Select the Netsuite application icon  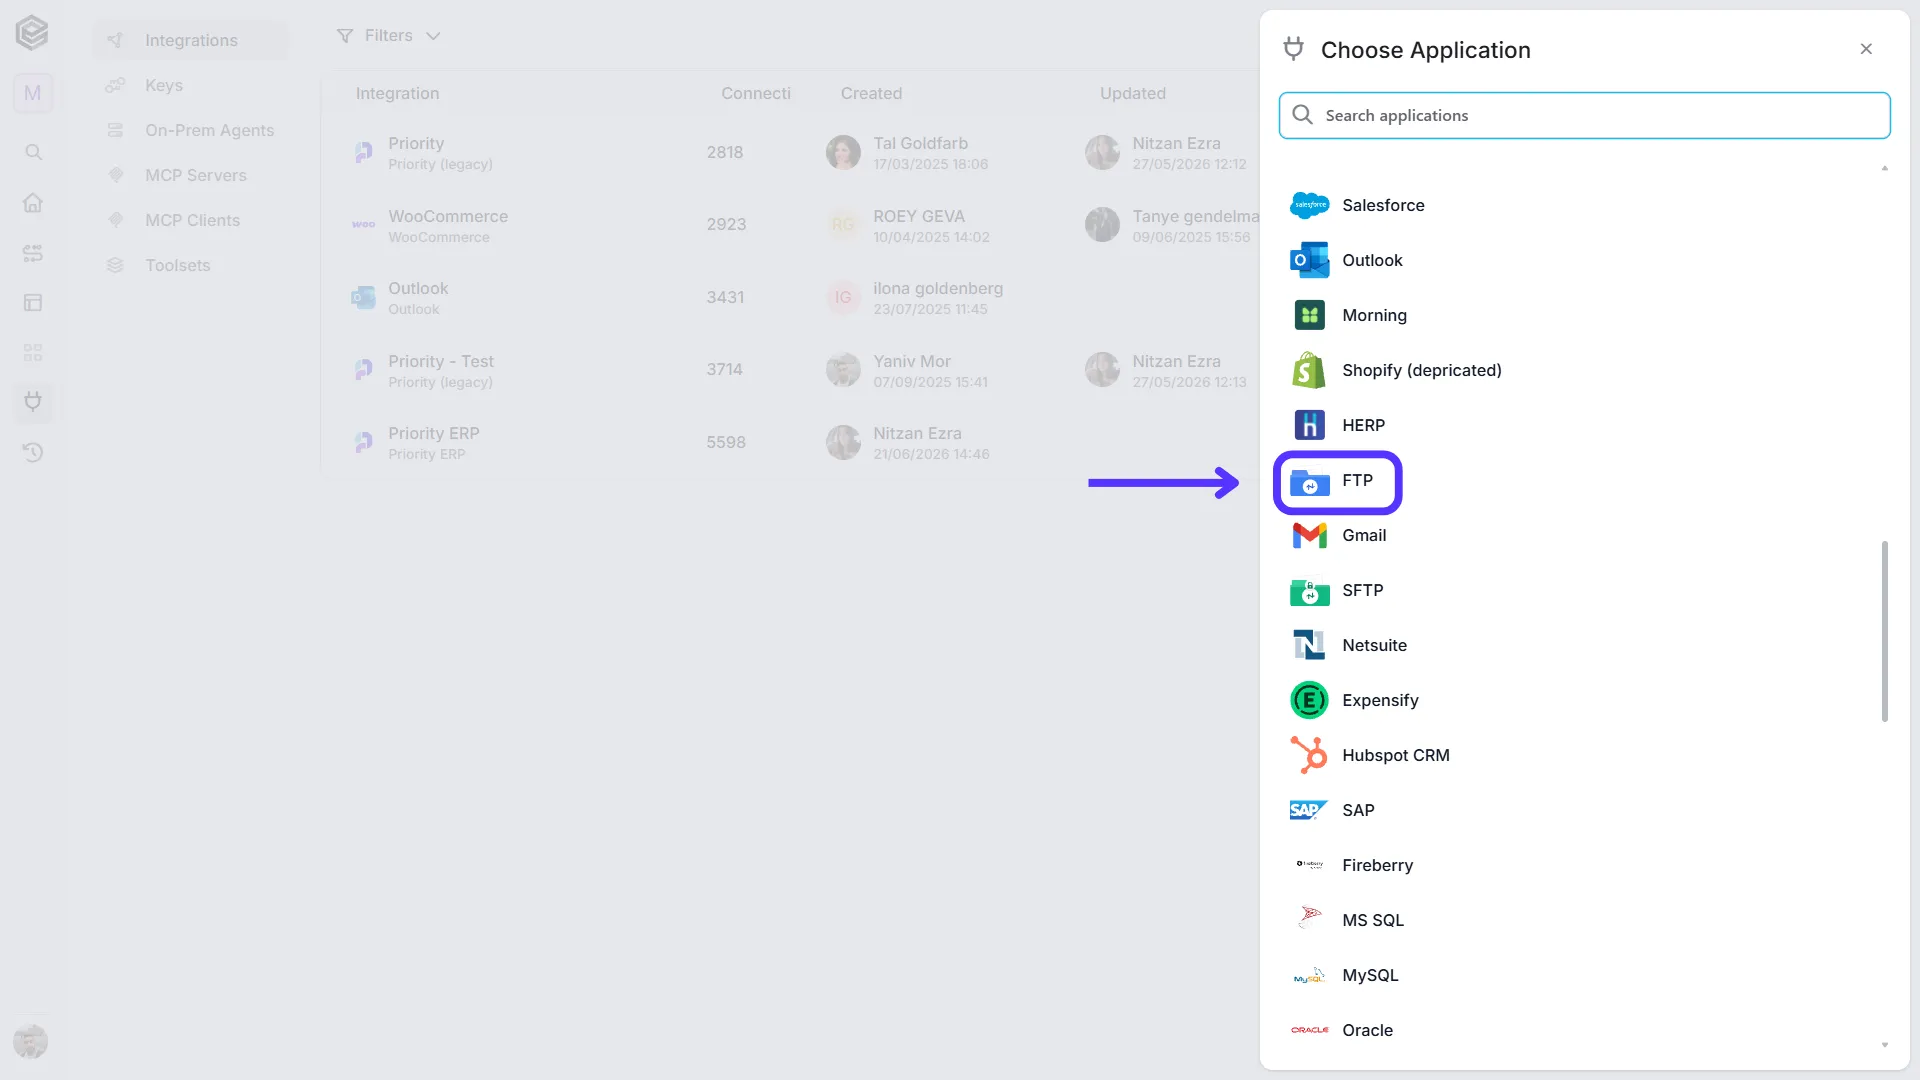tap(1309, 645)
